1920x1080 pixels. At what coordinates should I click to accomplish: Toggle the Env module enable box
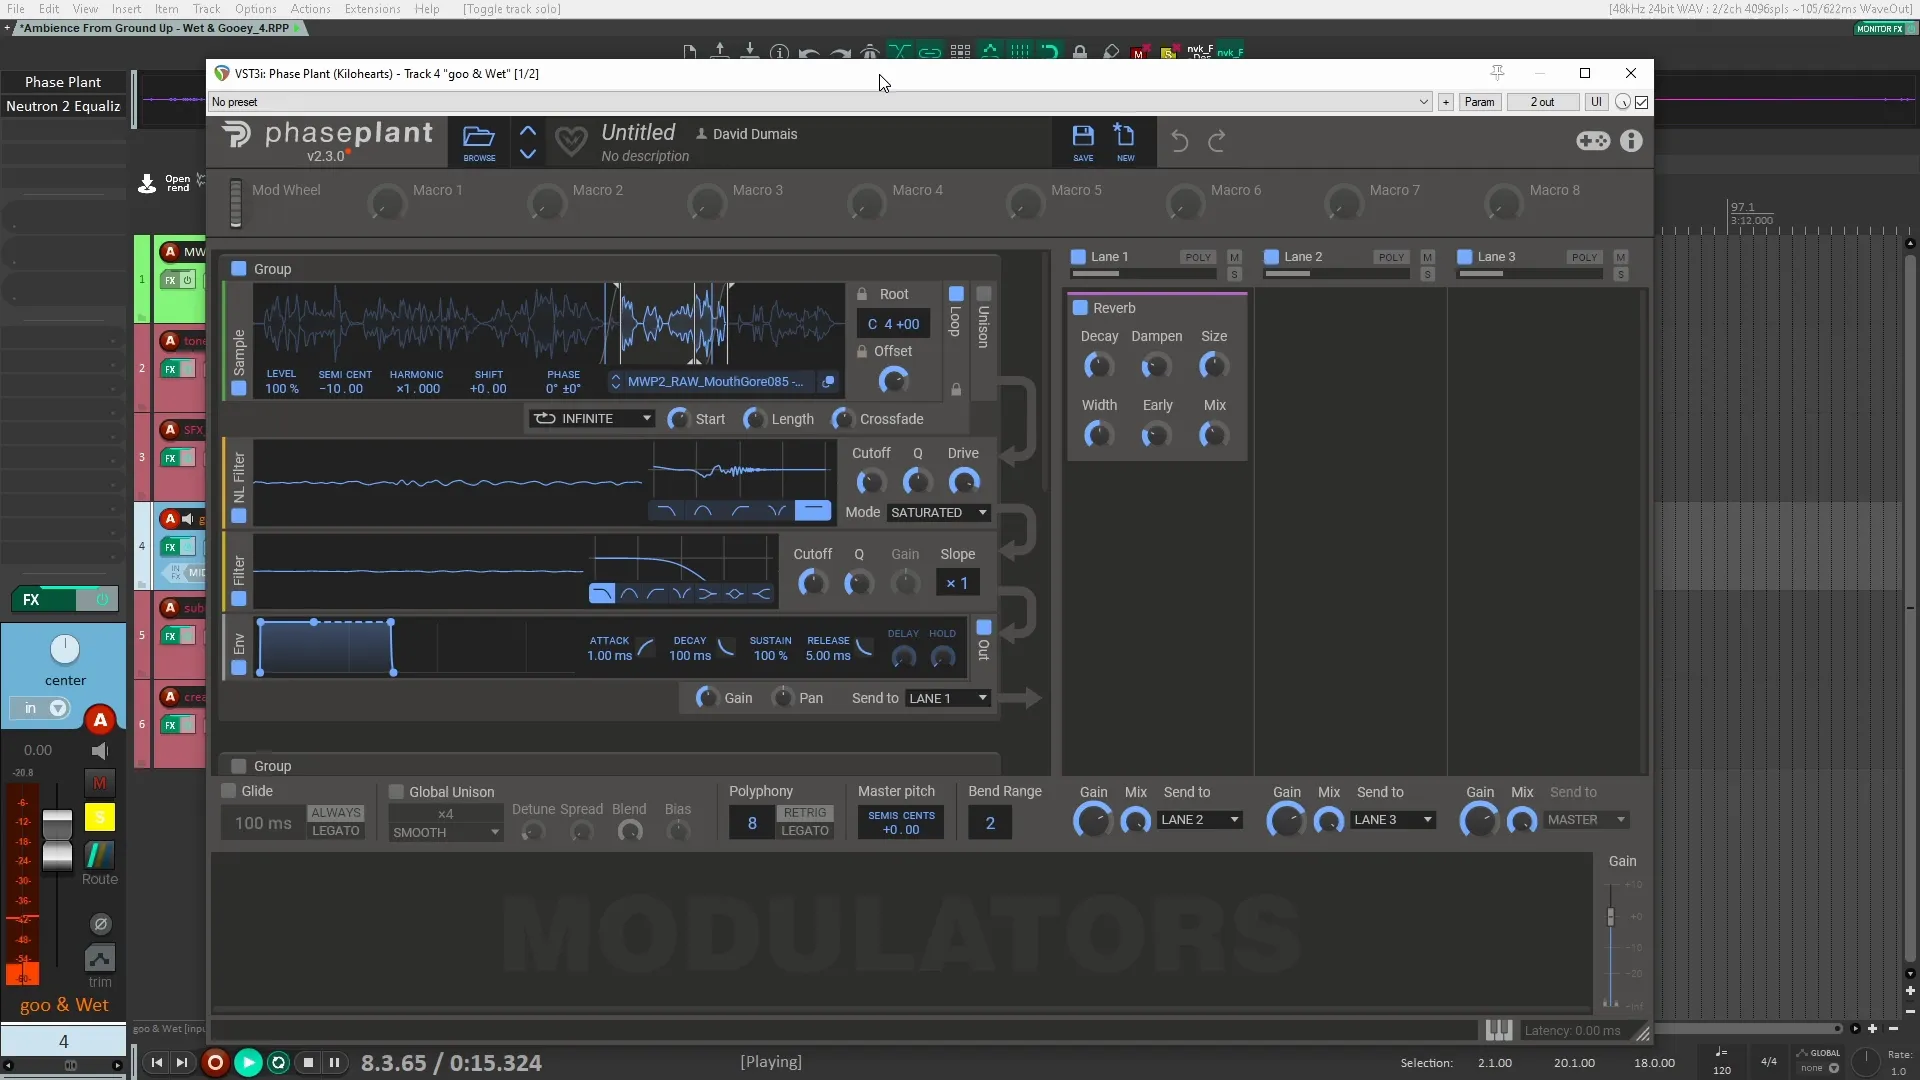click(x=239, y=667)
